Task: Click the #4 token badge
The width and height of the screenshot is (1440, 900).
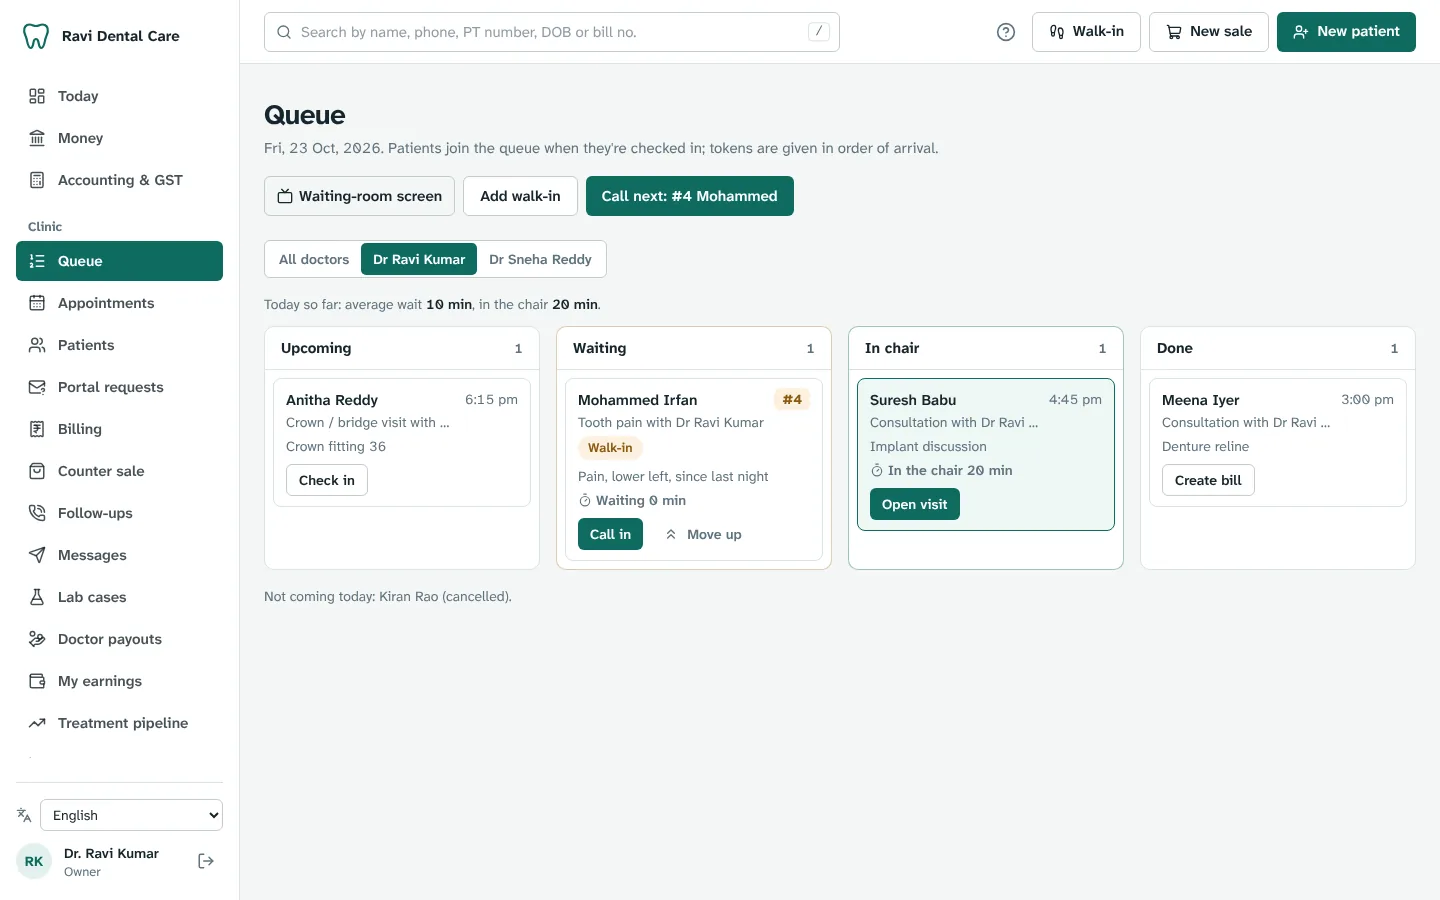Action: click(792, 399)
